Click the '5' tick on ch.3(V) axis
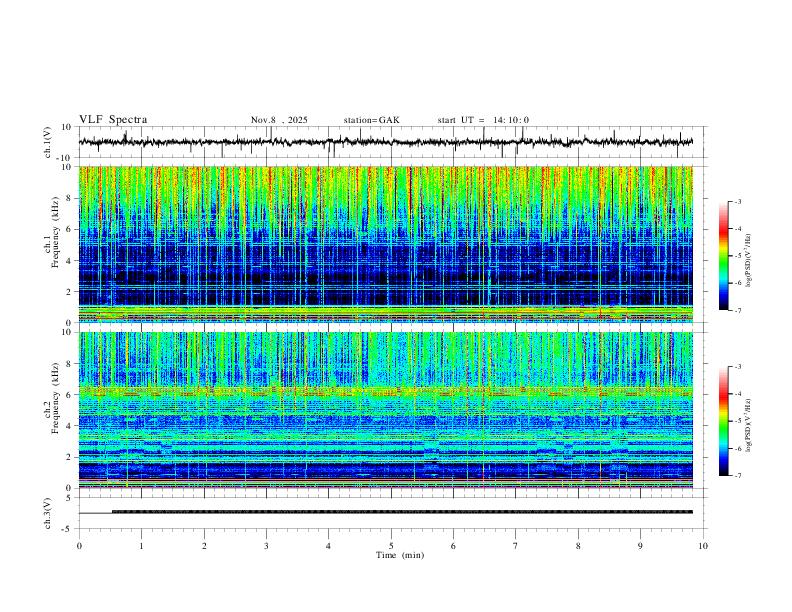Image resolution: width=792 pixels, height=612 pixels. point(70,497)
